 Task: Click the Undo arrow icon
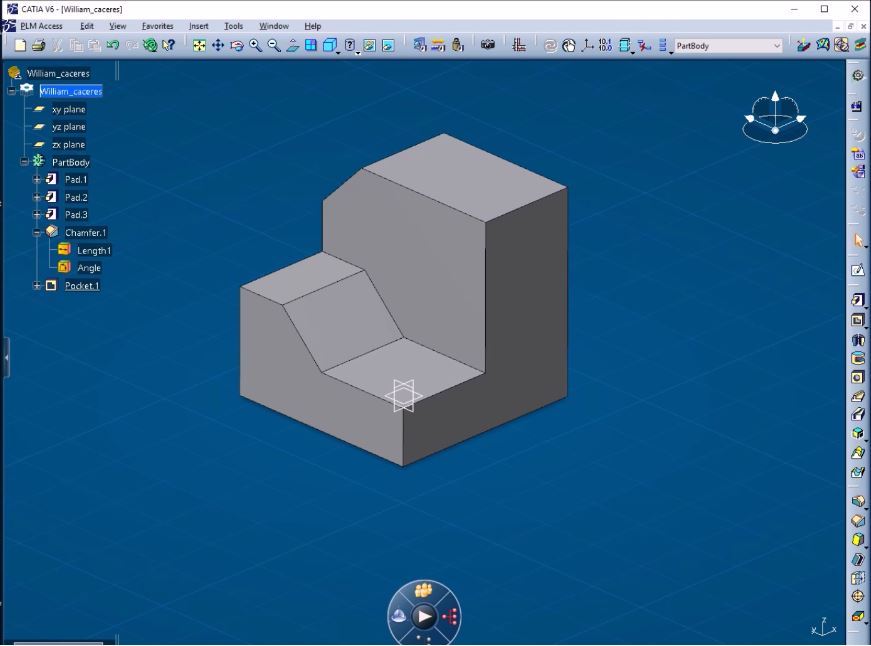point(113,45)
